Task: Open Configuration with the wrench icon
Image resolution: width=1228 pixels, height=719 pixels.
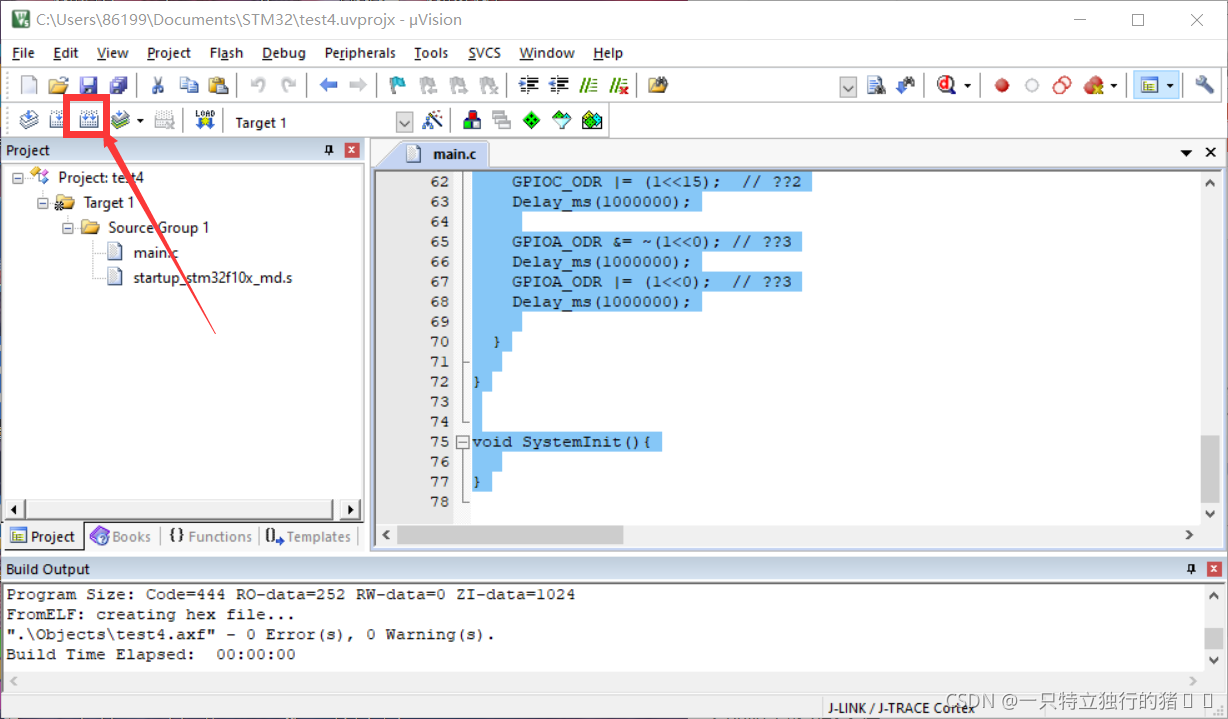Action: pyautogui.click(x=1204, y=86)
